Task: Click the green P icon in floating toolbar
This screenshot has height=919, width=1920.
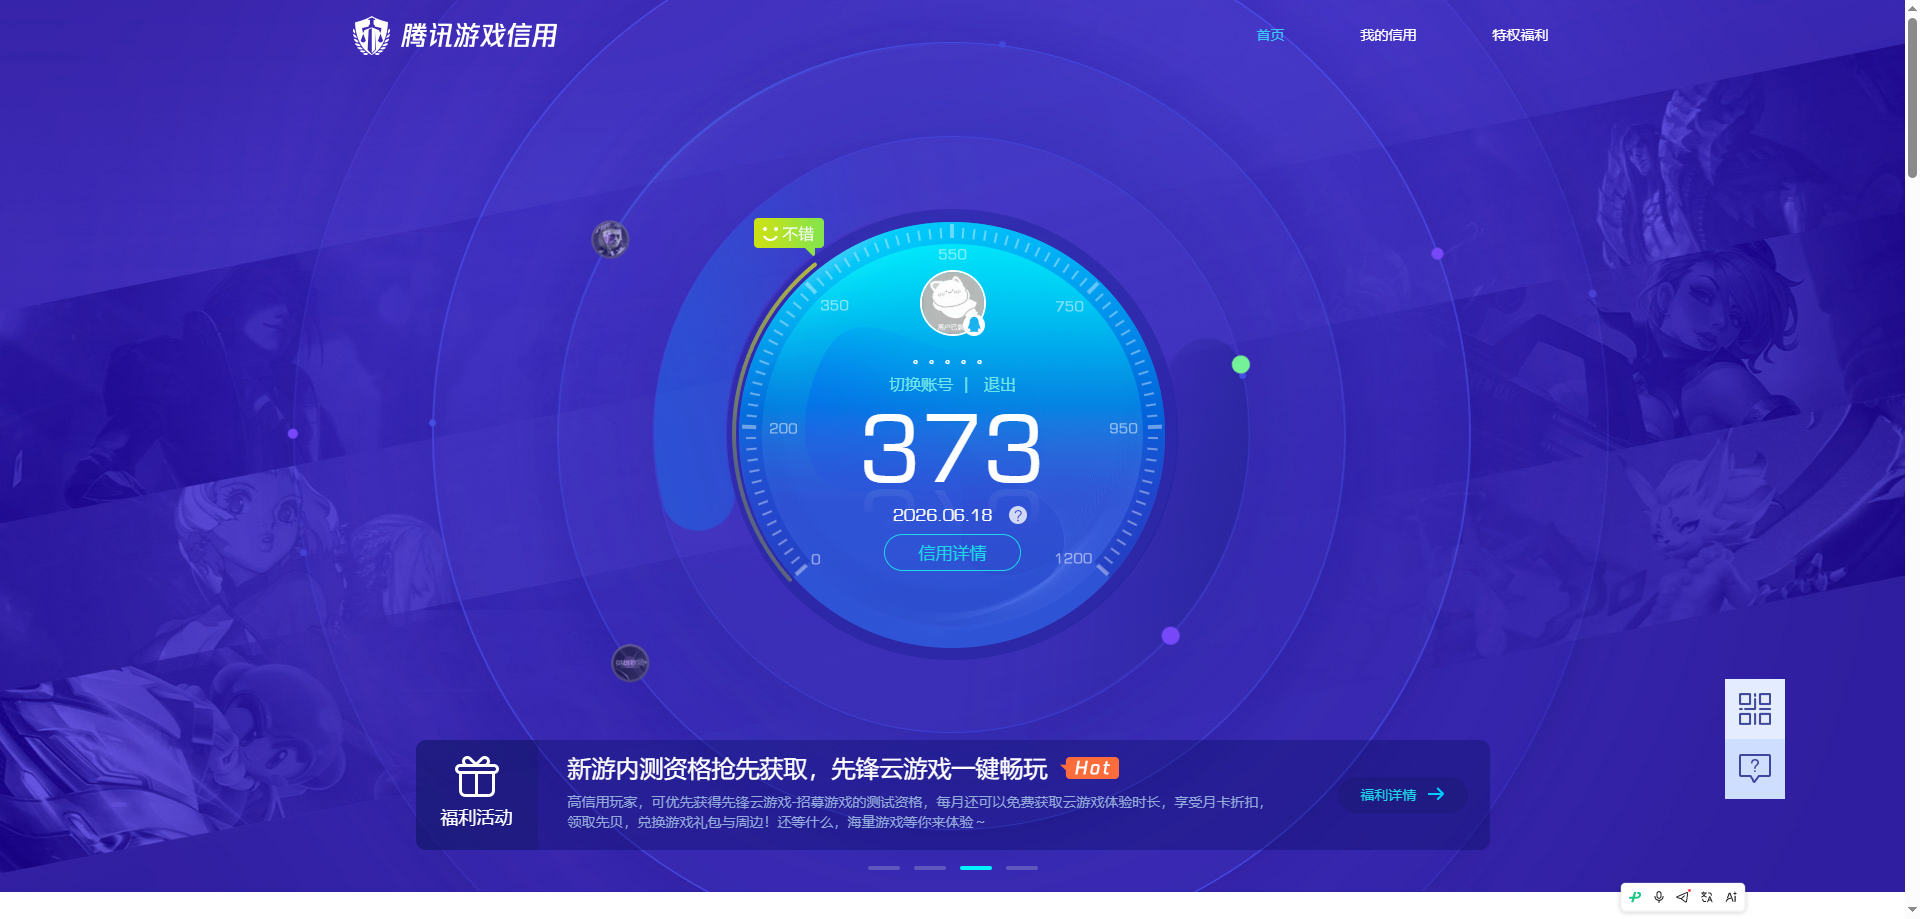Action: coord(1635,897)
